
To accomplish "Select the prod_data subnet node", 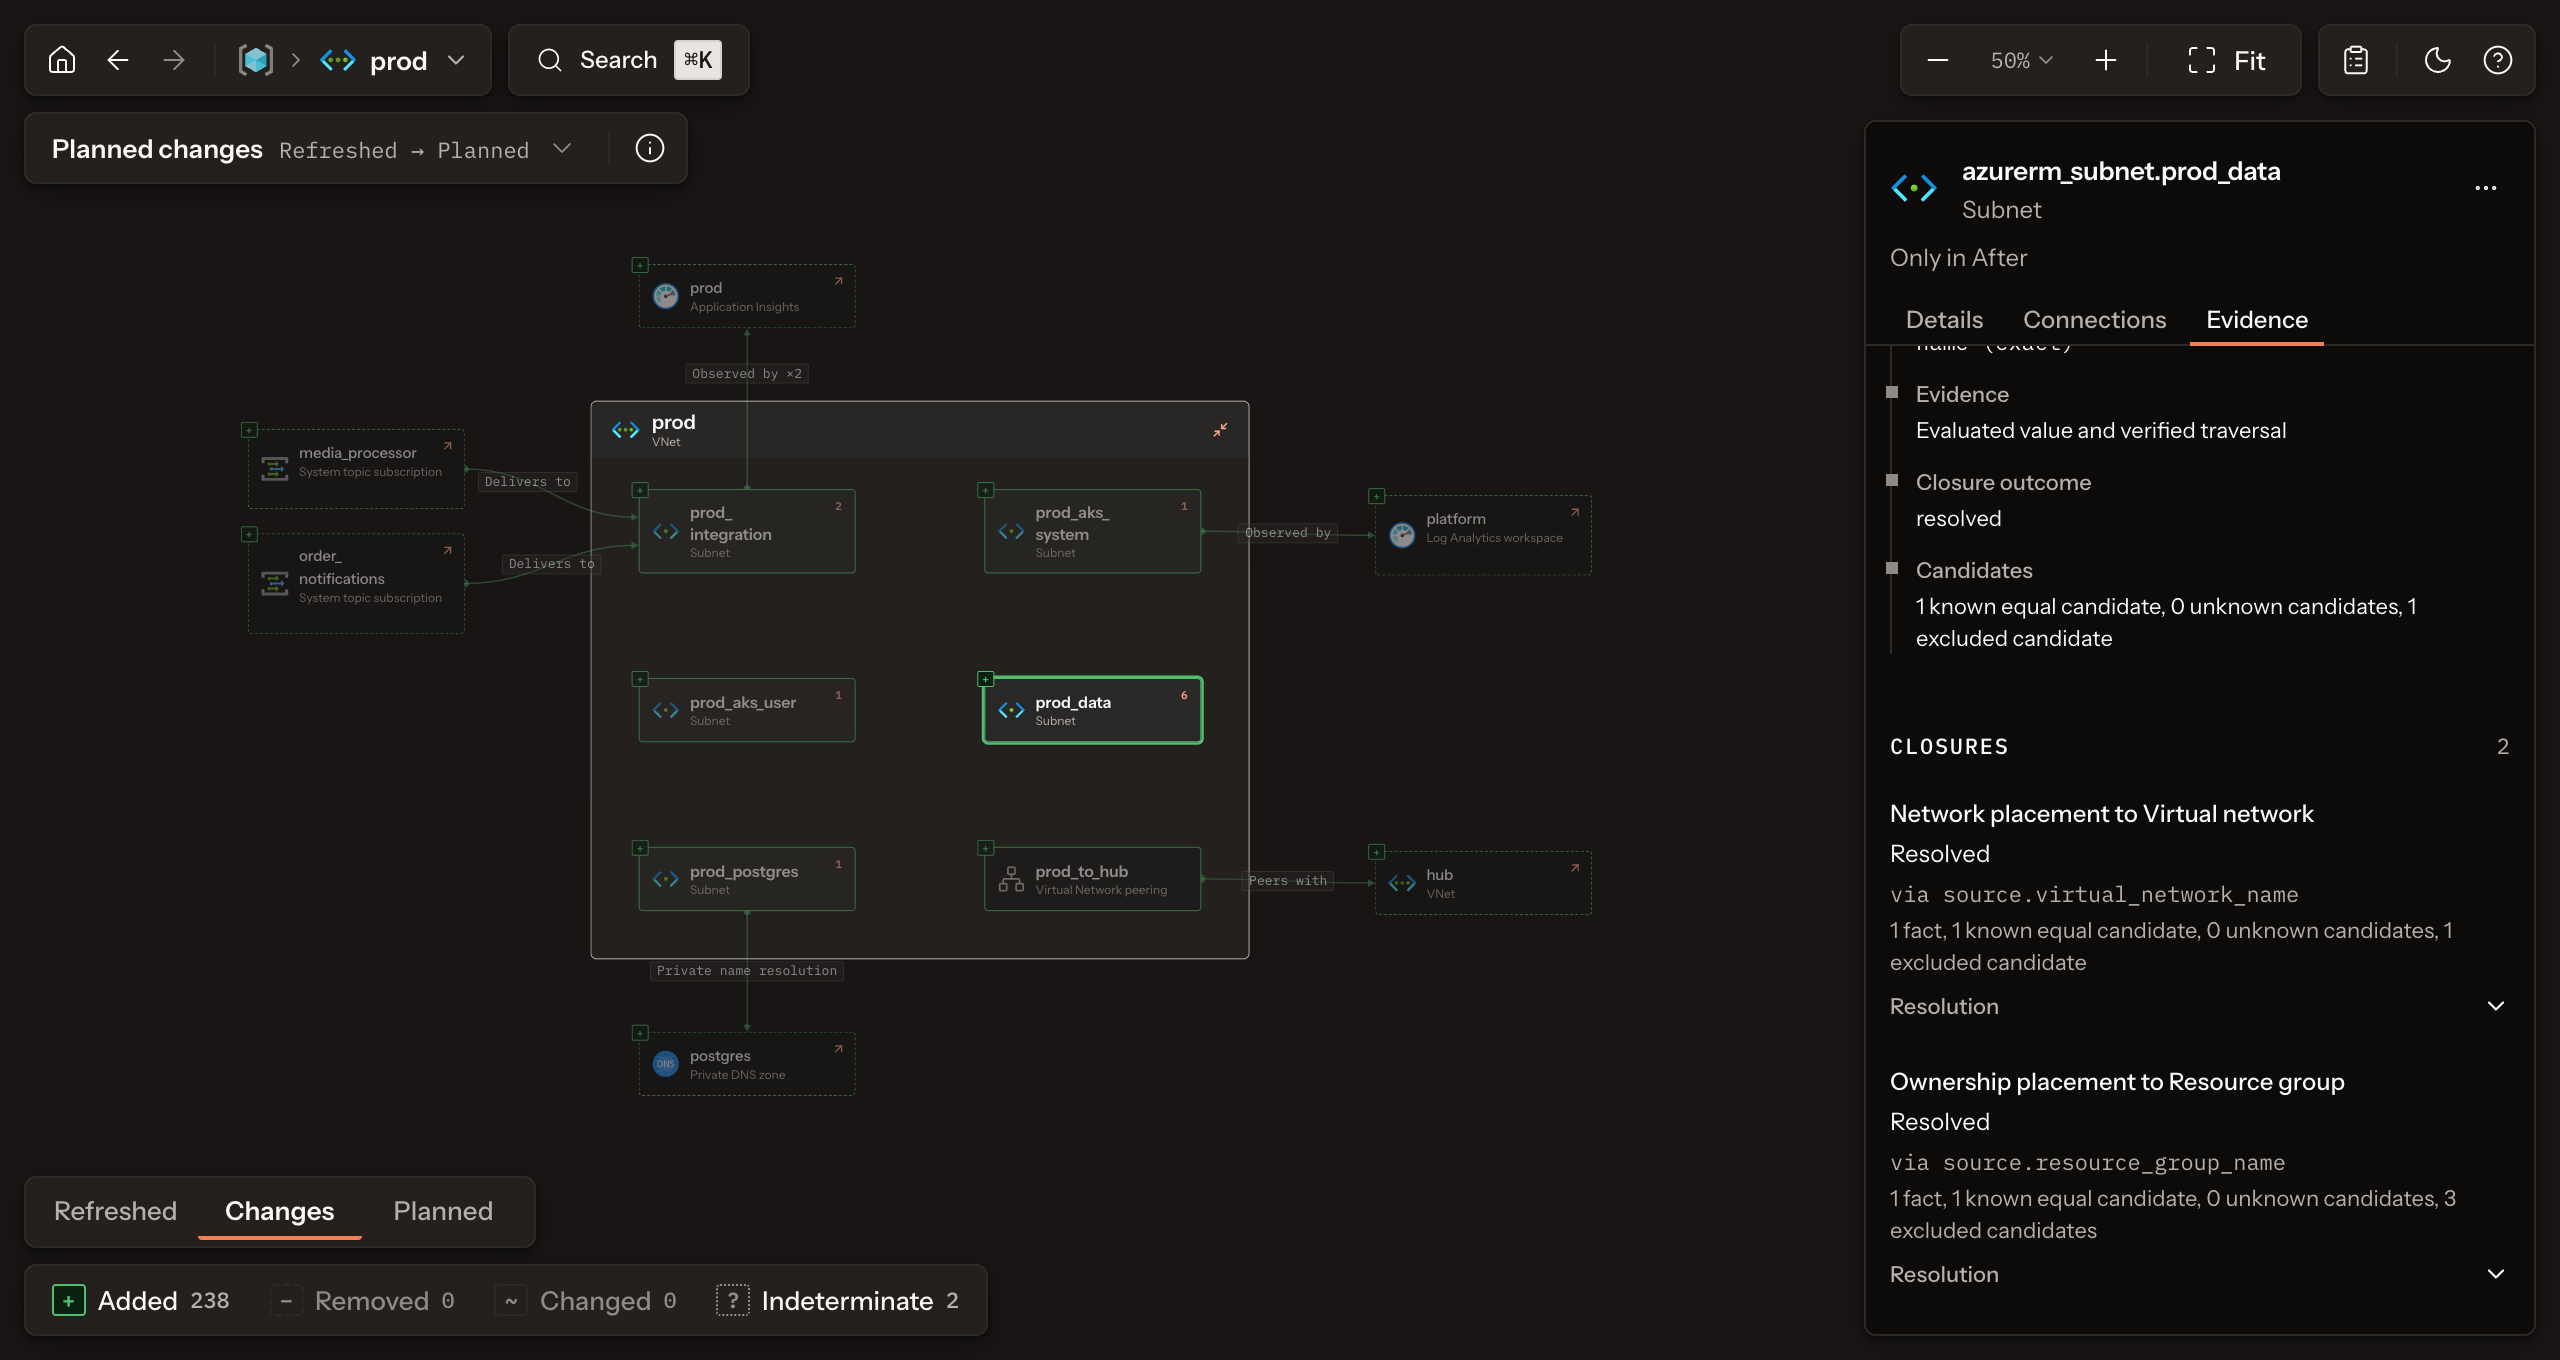I will (x=1092, y=710).
